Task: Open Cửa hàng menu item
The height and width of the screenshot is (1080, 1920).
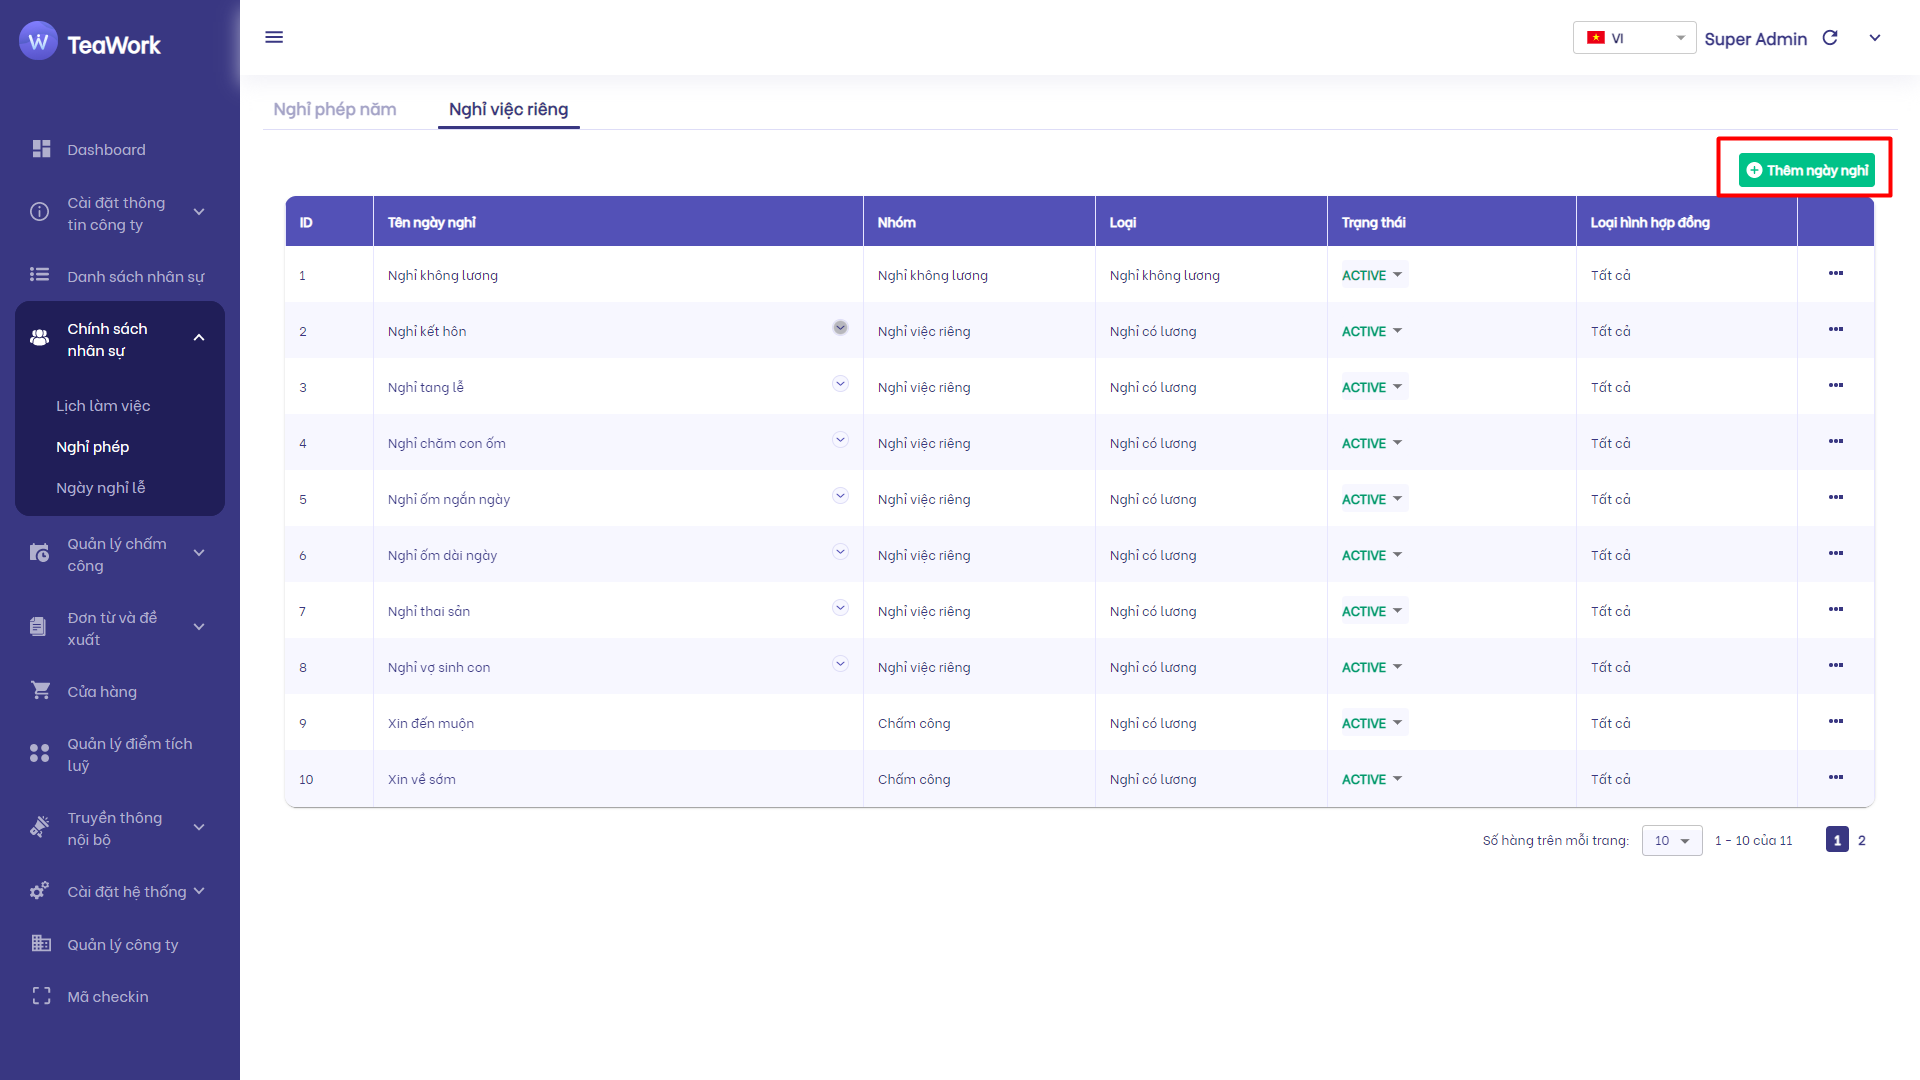Action: pyautogui.click(x=102, y=692)
